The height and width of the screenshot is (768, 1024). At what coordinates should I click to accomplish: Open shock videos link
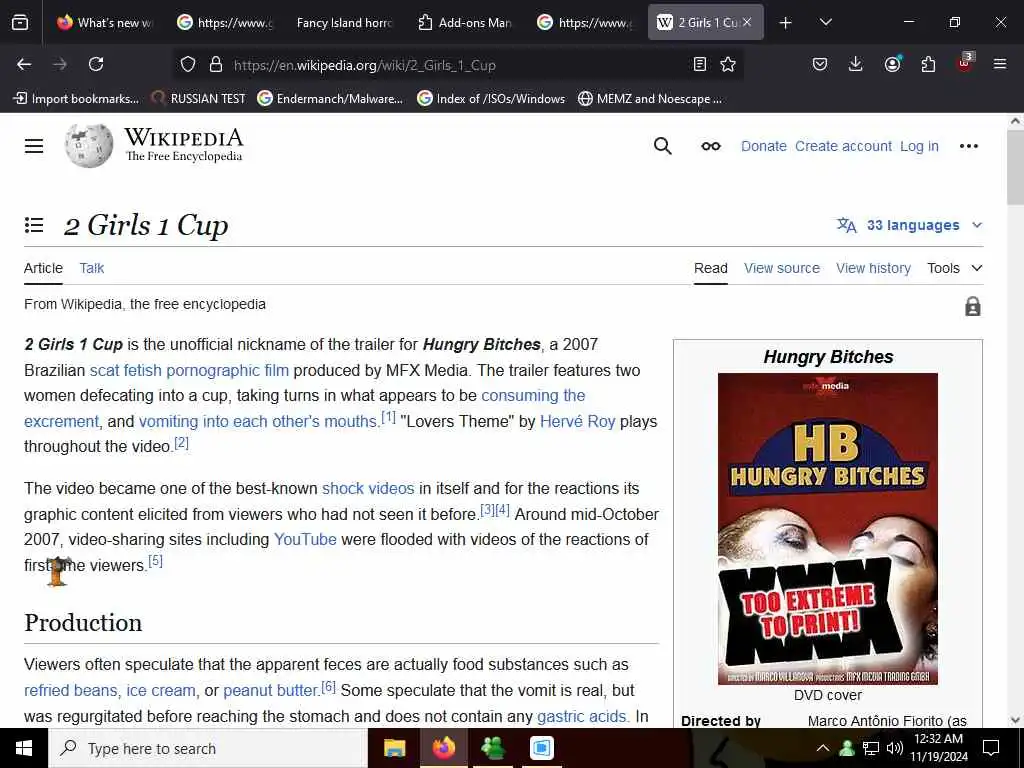tap(368, 488)
